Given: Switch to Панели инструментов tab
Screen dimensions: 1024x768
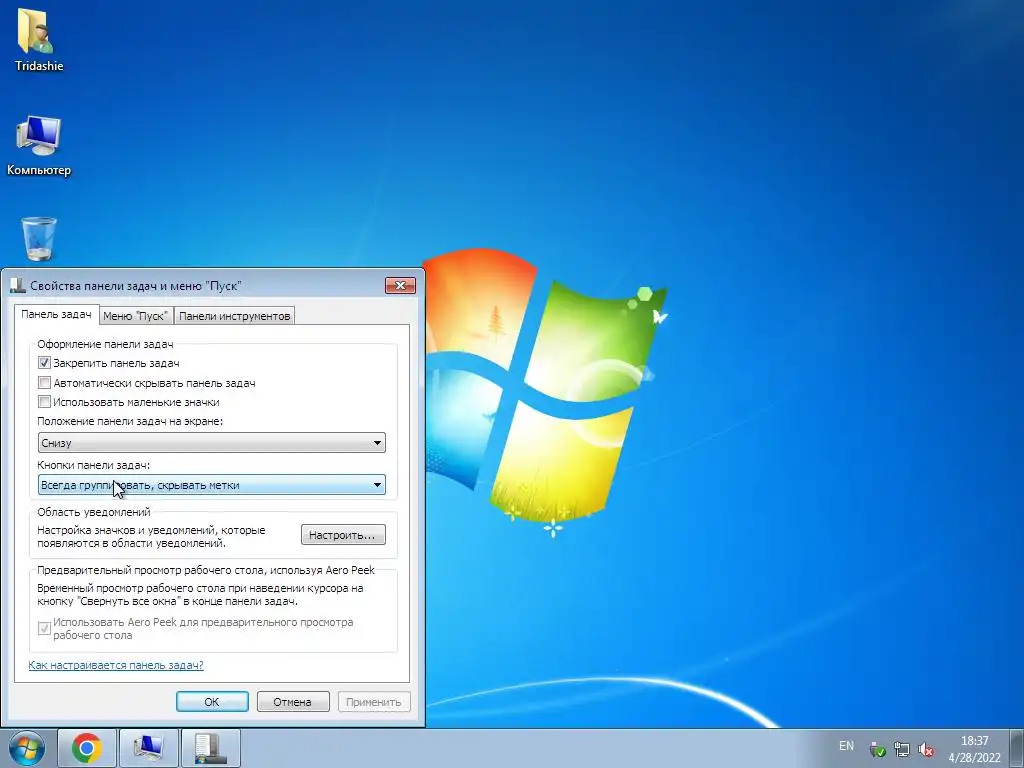Looking at the screenshot, I should click(x=234, y=315).
